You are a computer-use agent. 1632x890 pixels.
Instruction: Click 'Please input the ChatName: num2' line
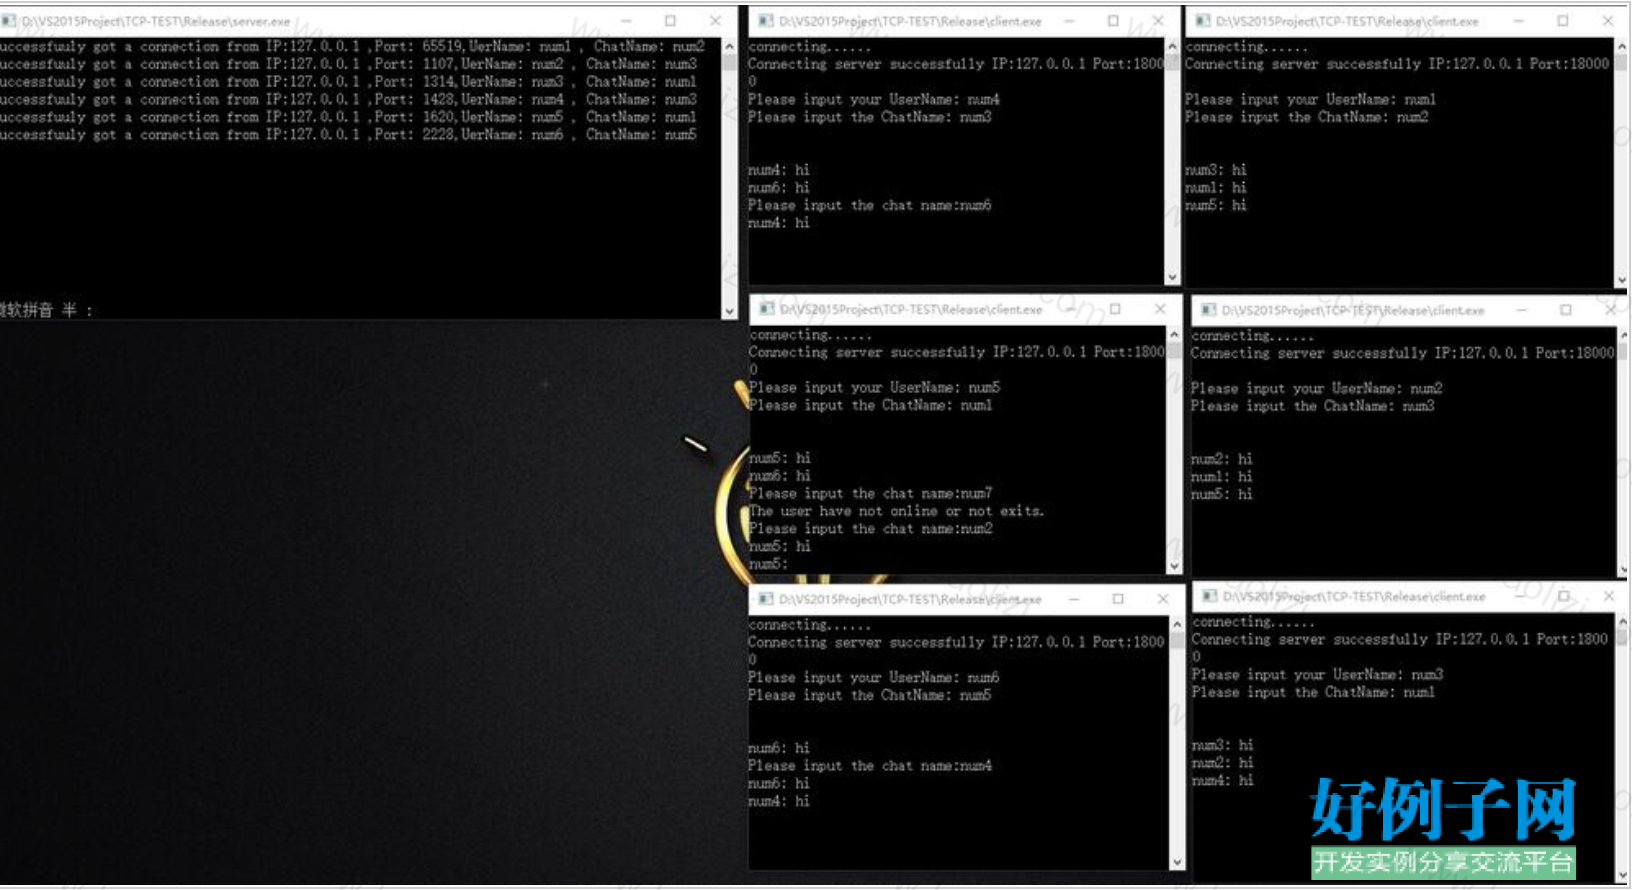click(1307, 117)
